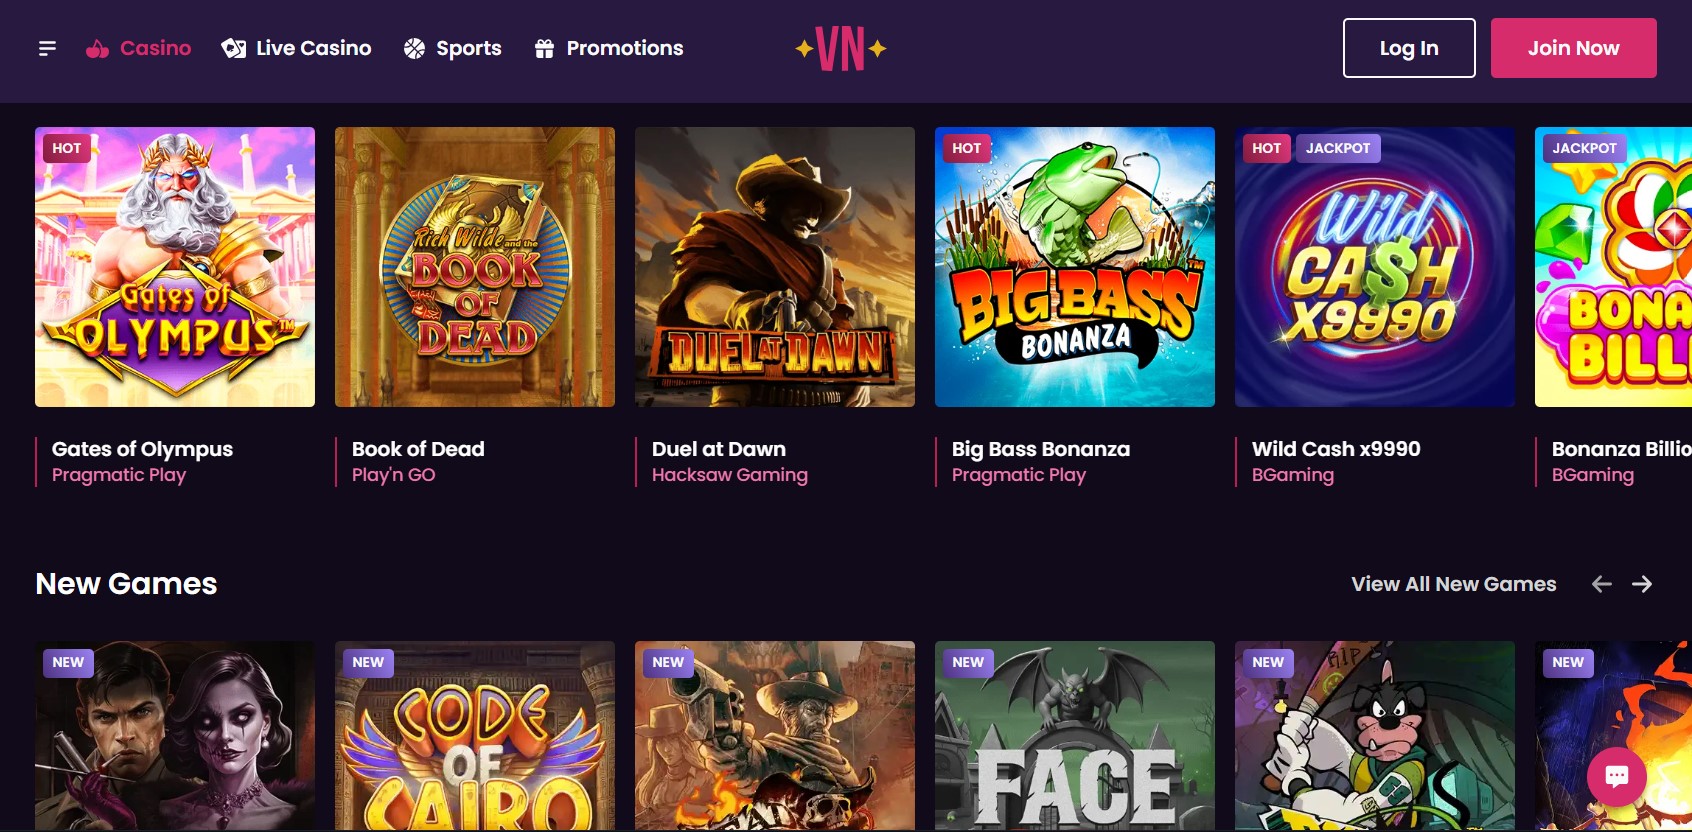
Task: Click the Sports ball icon
Action: click(x=414, y=48)
